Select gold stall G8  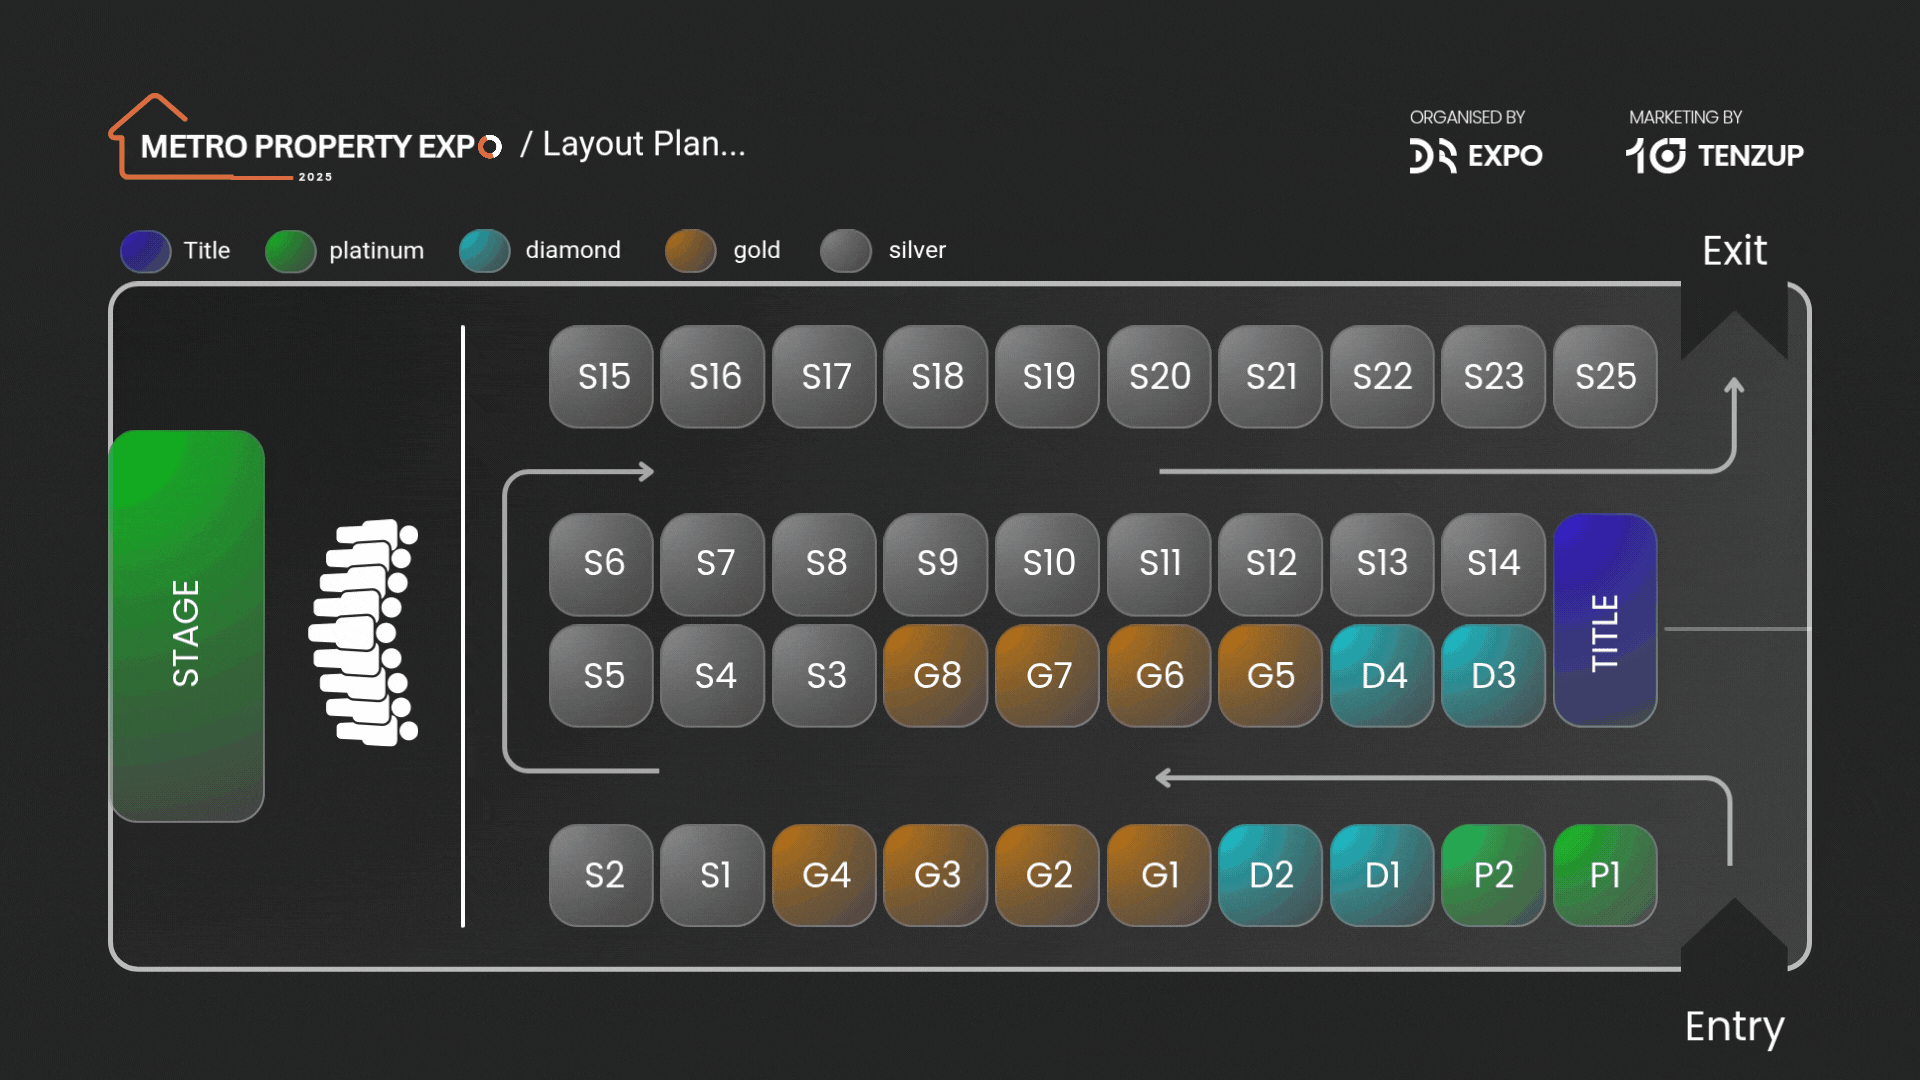coord(937,676)
